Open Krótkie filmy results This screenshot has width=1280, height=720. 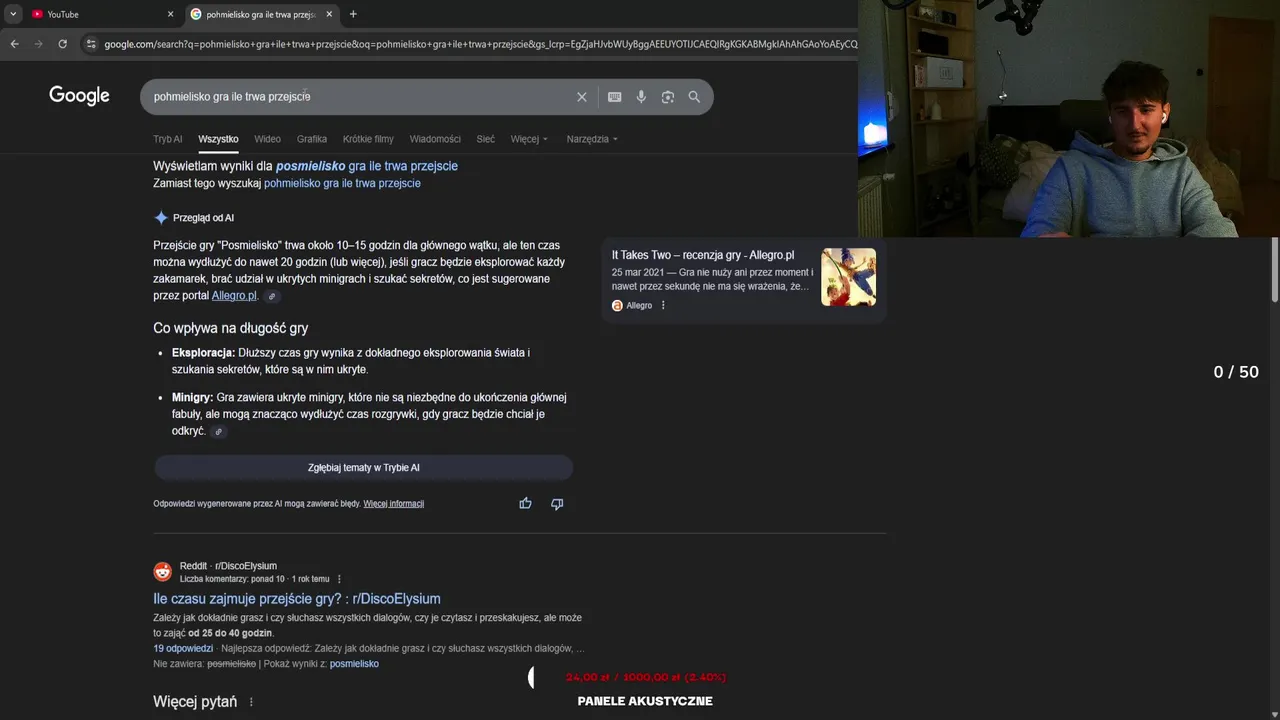[x=368, y=139]
